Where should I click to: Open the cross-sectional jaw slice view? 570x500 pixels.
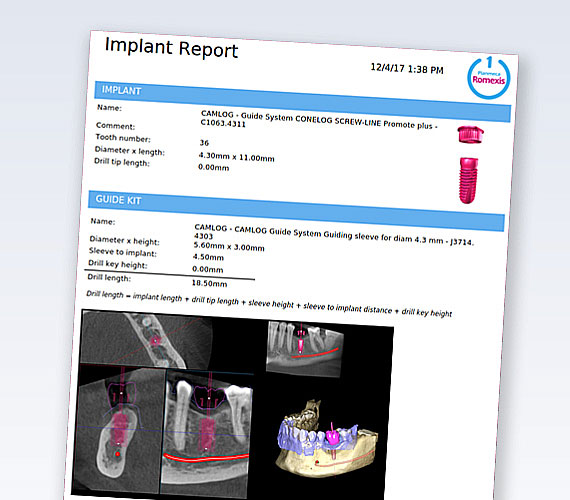pyautogui.click(x=120, y=429)
